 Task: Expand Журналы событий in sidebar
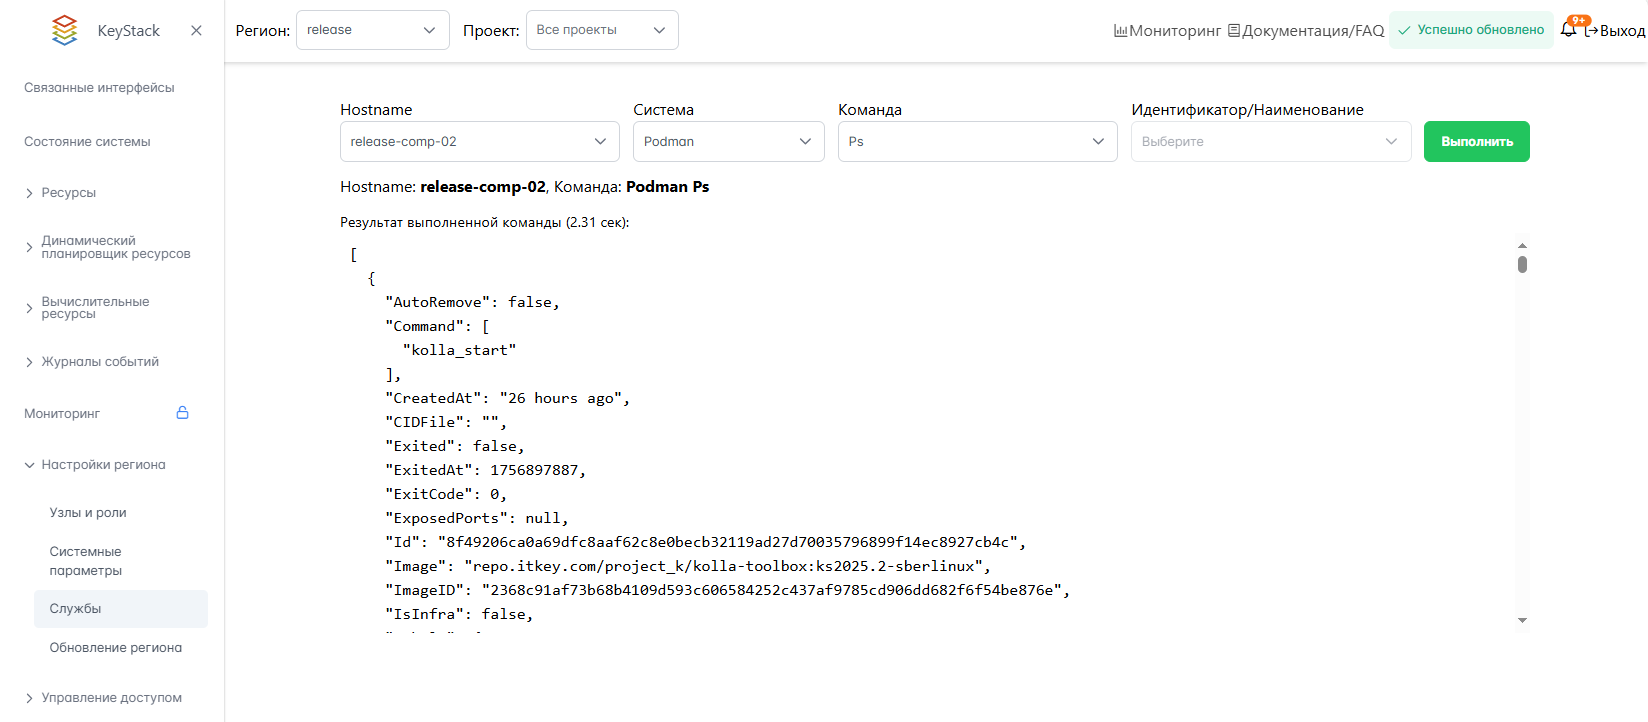click(99, 362)
